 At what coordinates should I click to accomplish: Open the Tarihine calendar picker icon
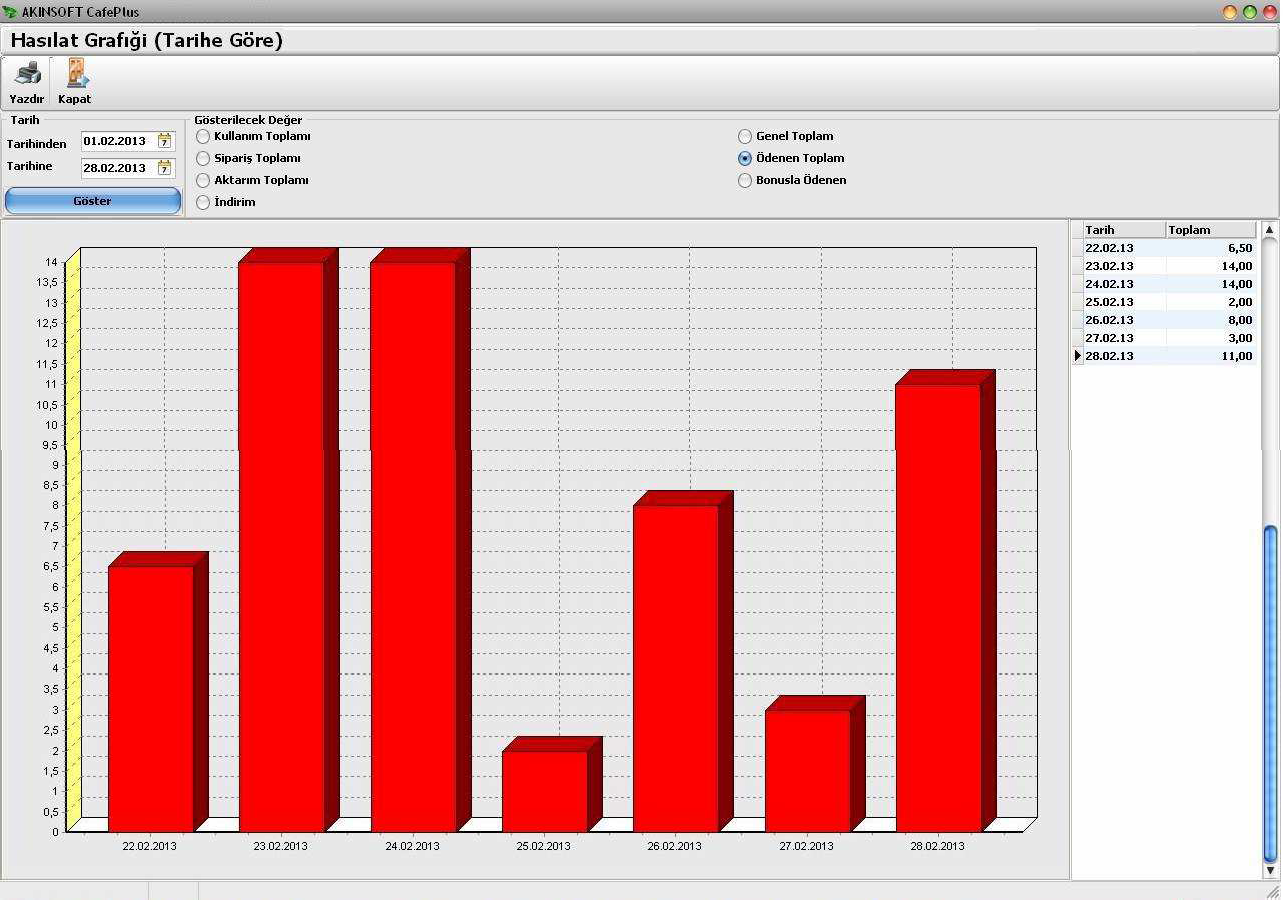(165, 168)
